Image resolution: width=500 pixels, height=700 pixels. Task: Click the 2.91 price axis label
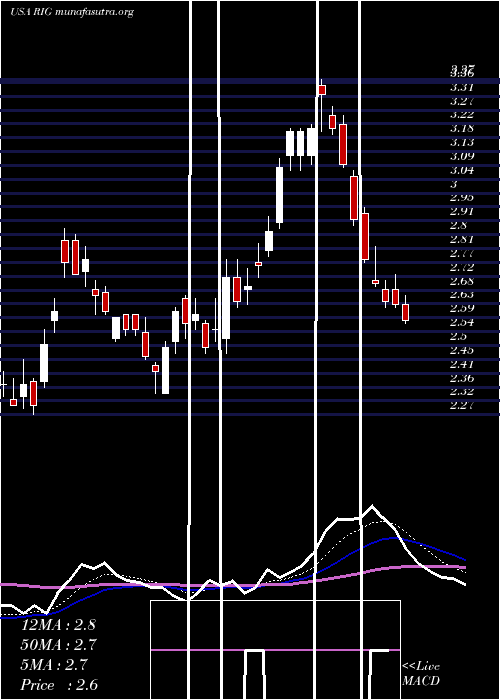[462, 211]
